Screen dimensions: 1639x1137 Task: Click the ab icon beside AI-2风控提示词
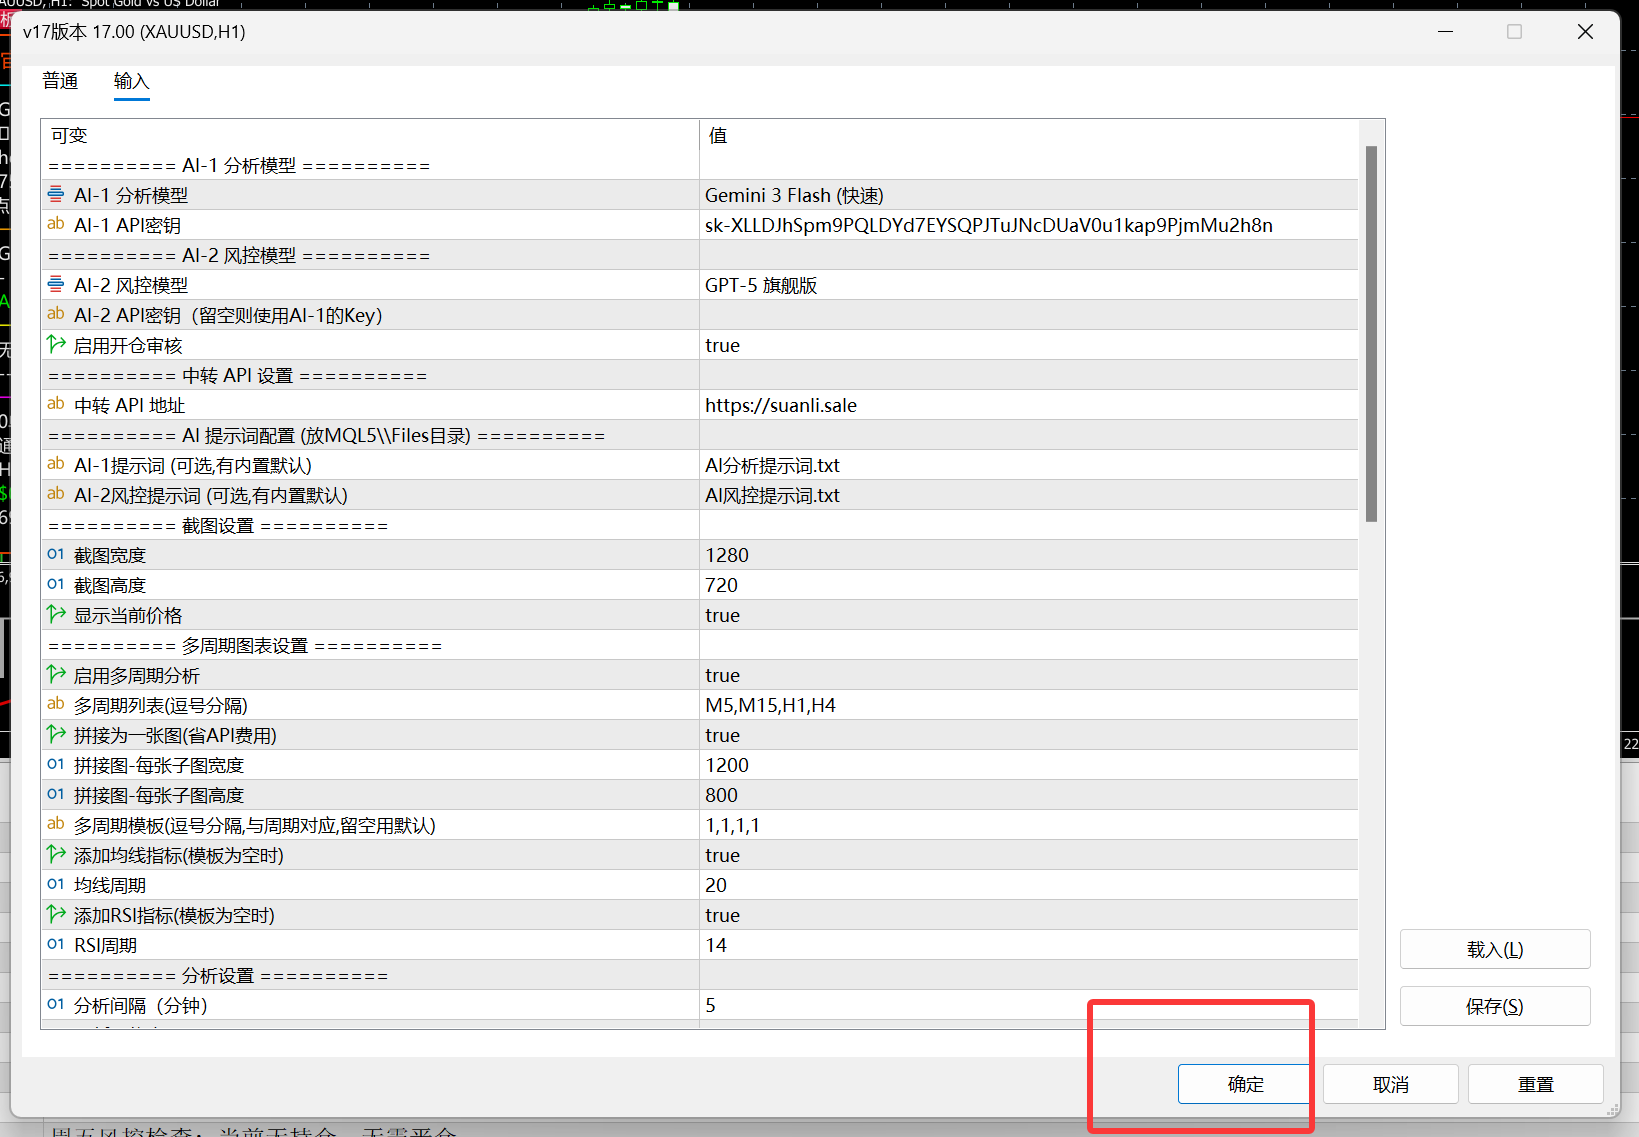56,494
